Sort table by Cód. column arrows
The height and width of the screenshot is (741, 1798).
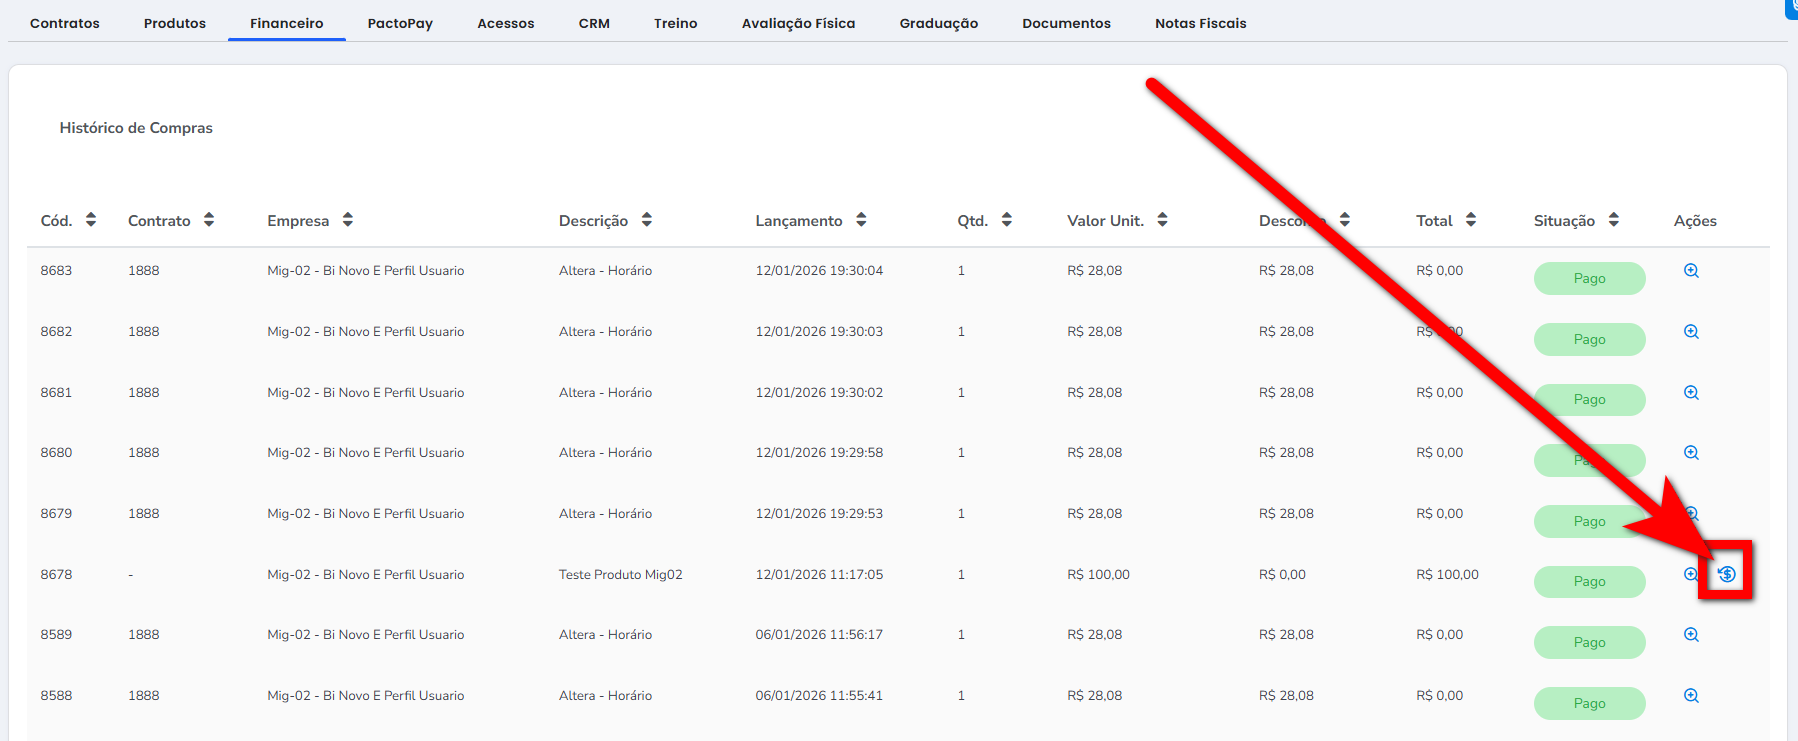[91, 220]
